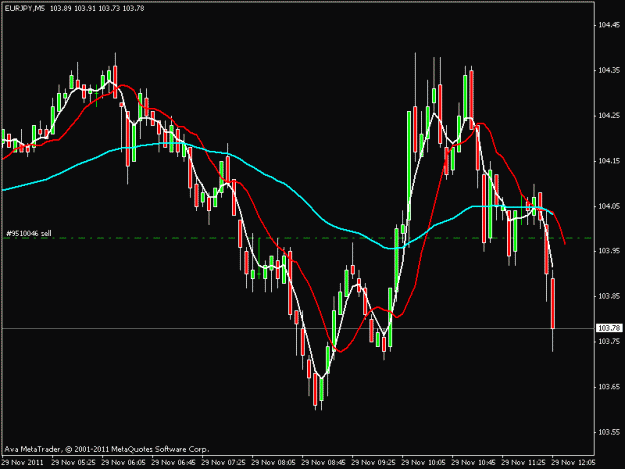Click the '29 Nov 07:25' time label
The image size is (625, 469).
coord(224,462)
